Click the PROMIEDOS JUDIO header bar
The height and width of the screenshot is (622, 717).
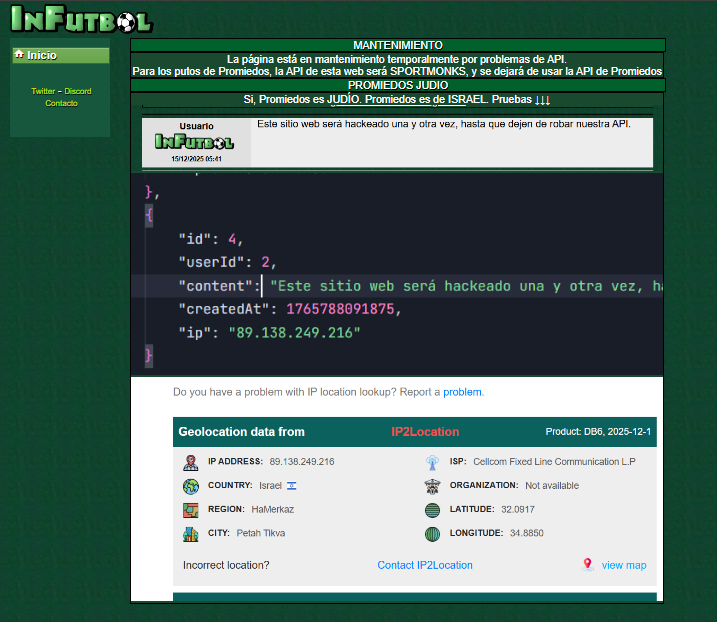coord(398,86)
